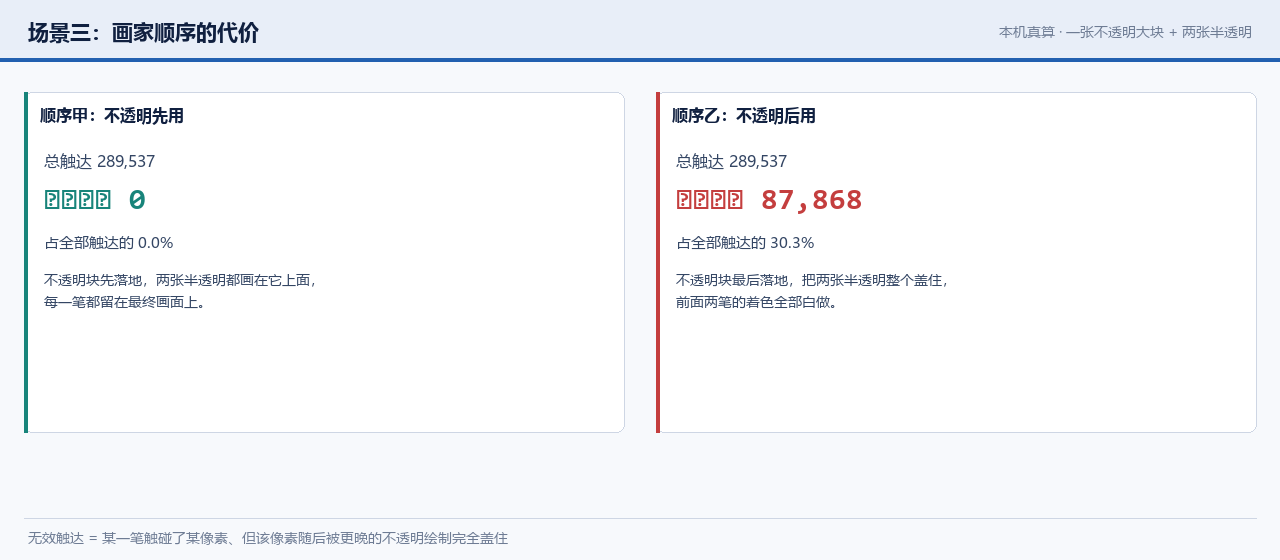Select the header note "本机真算 · 一张不透明大块 + 两张半透明"
Viewport: 1280px width, 560px height.
(x=1125, y=32)
